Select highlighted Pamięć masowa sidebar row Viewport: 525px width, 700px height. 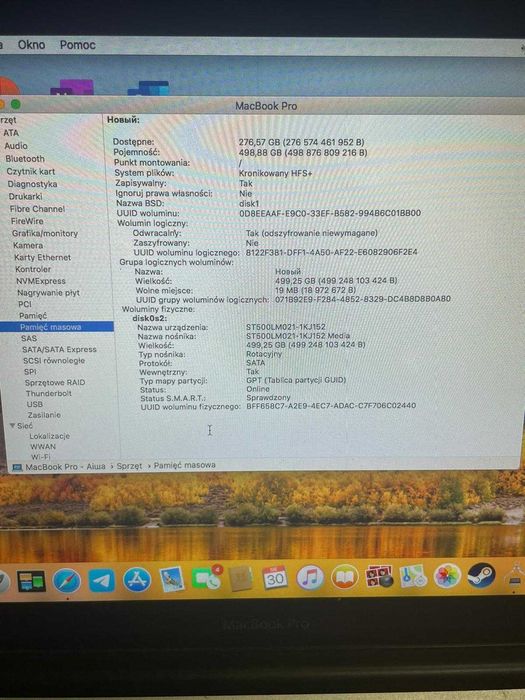point(57,327)
